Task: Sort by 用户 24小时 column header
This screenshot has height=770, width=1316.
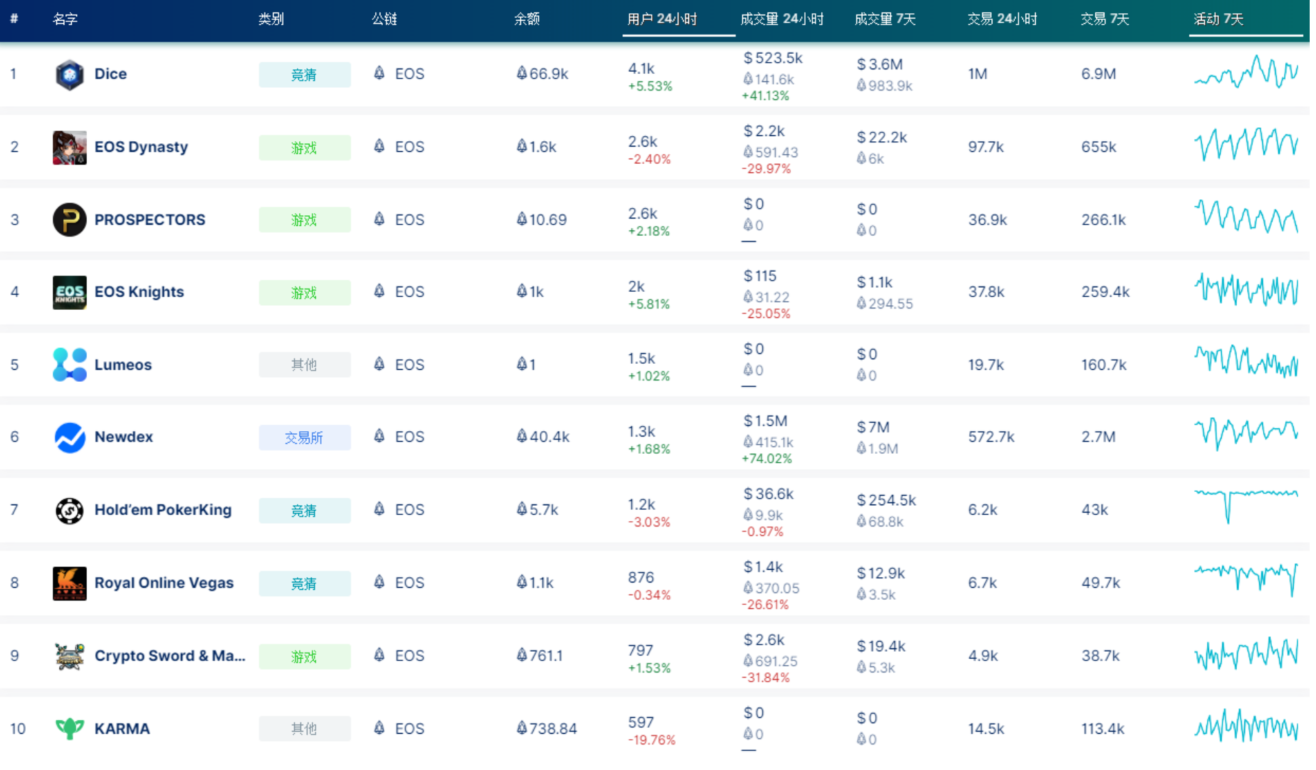Action: [662, 19]
